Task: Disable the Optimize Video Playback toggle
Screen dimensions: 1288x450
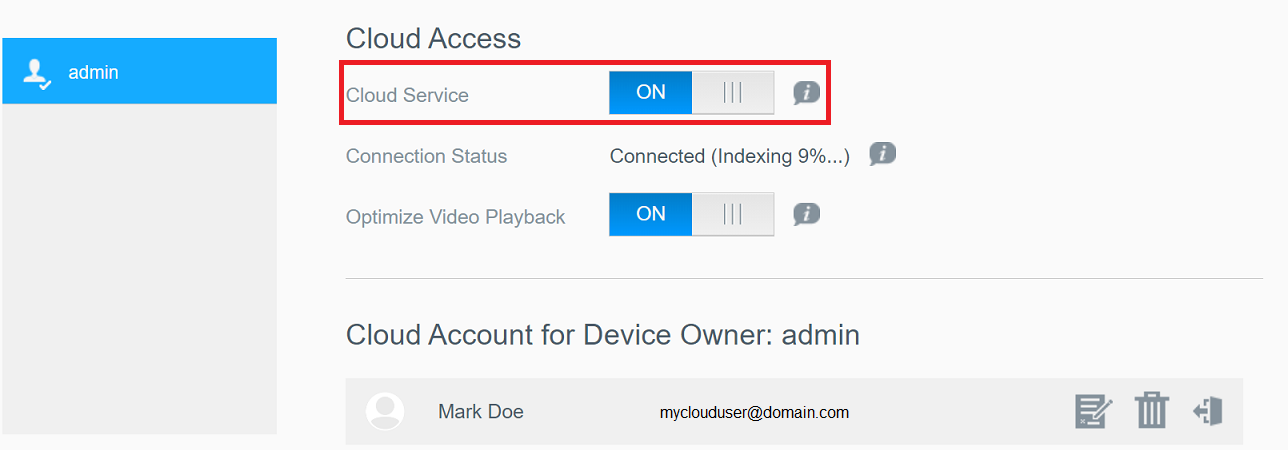Action: 691,214
